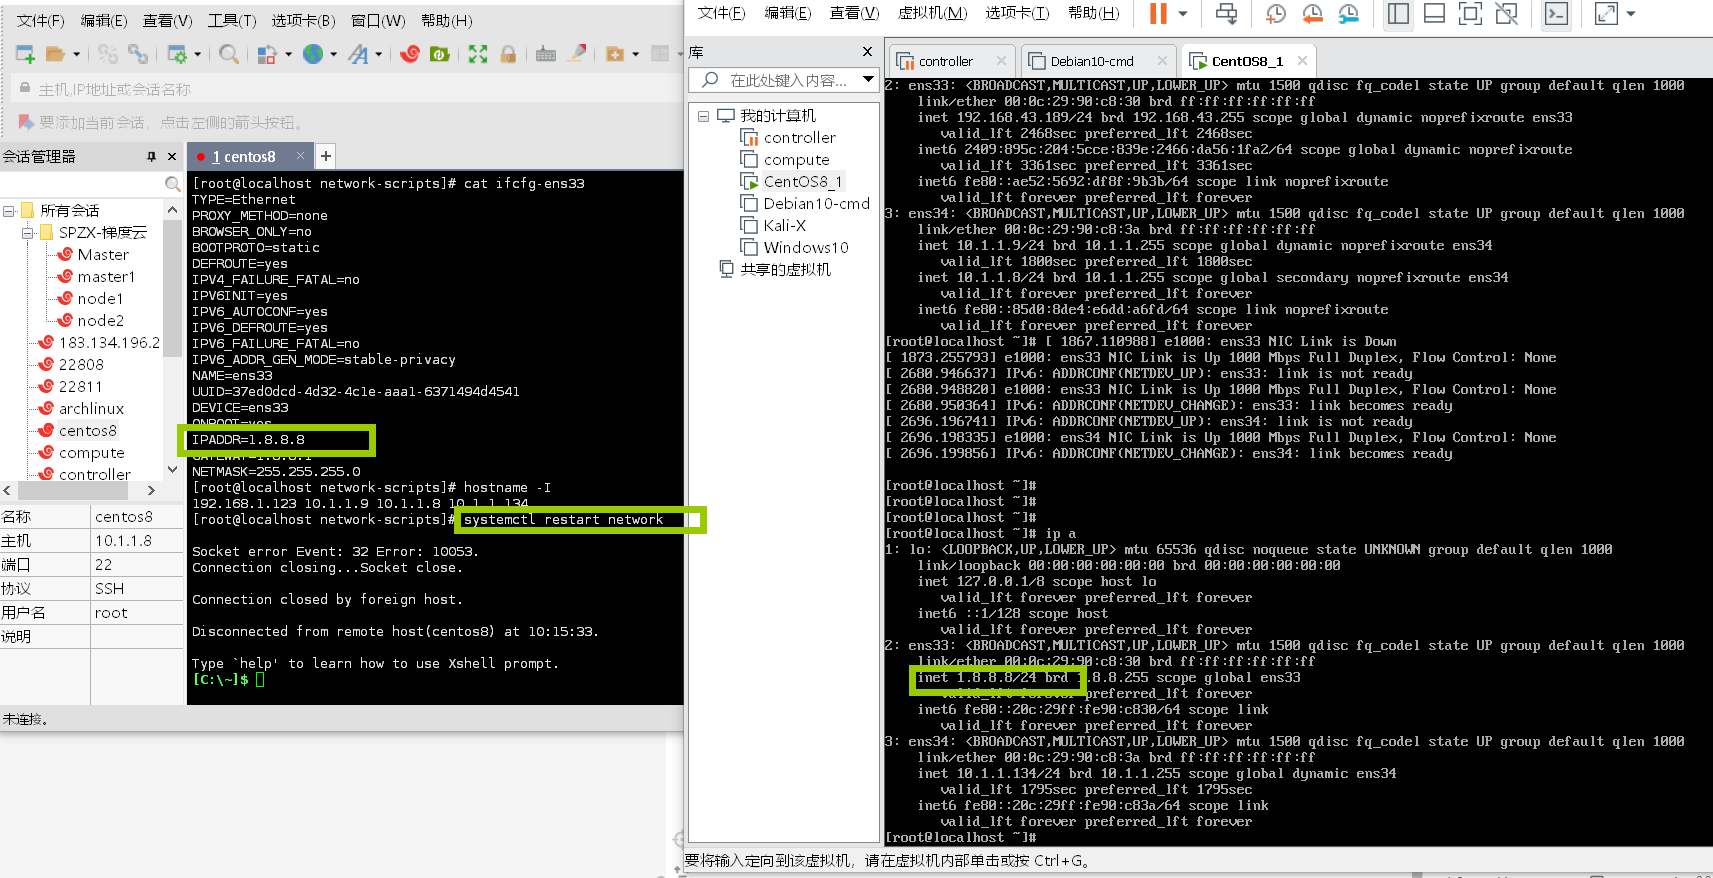
Task: Collapse the 我的计算机 tree node in VMware
Action: tap(703, 116)
